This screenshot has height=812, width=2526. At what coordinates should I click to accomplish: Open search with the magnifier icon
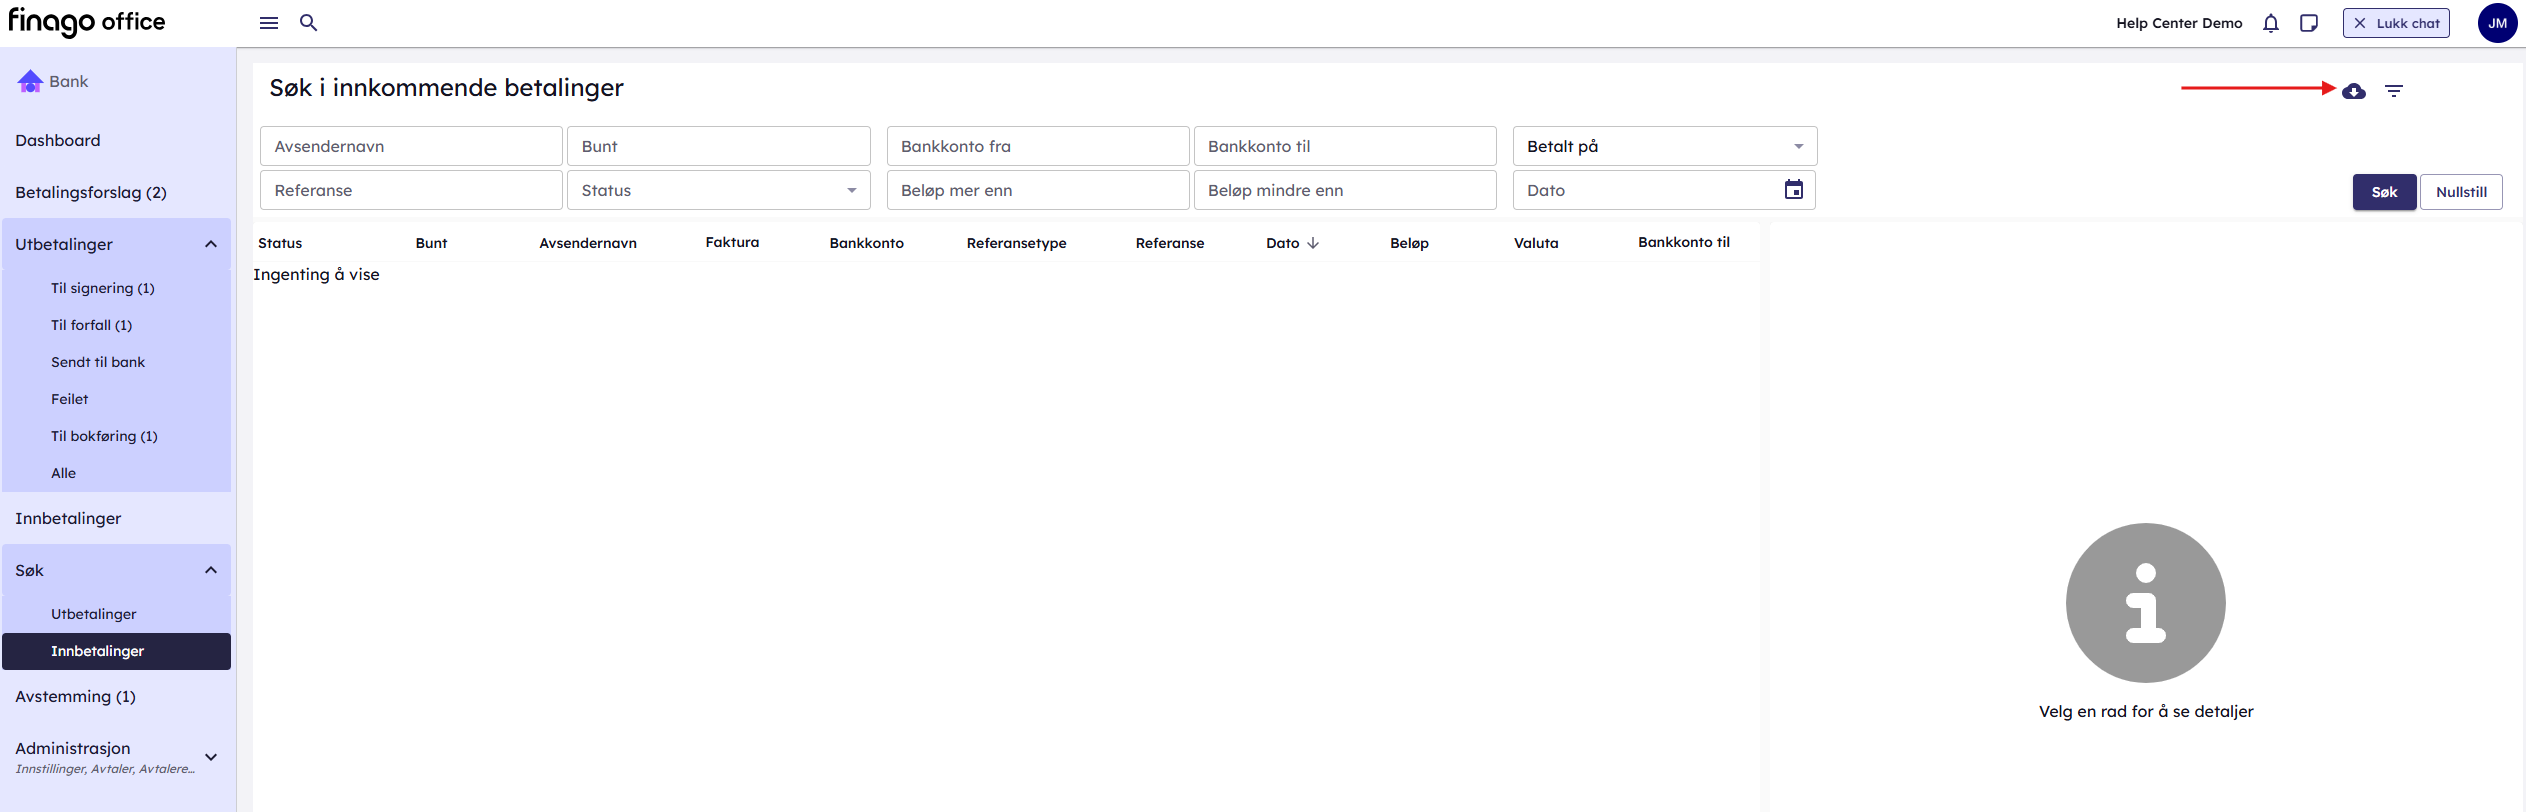pyautogui.click(x=308, y=23)
